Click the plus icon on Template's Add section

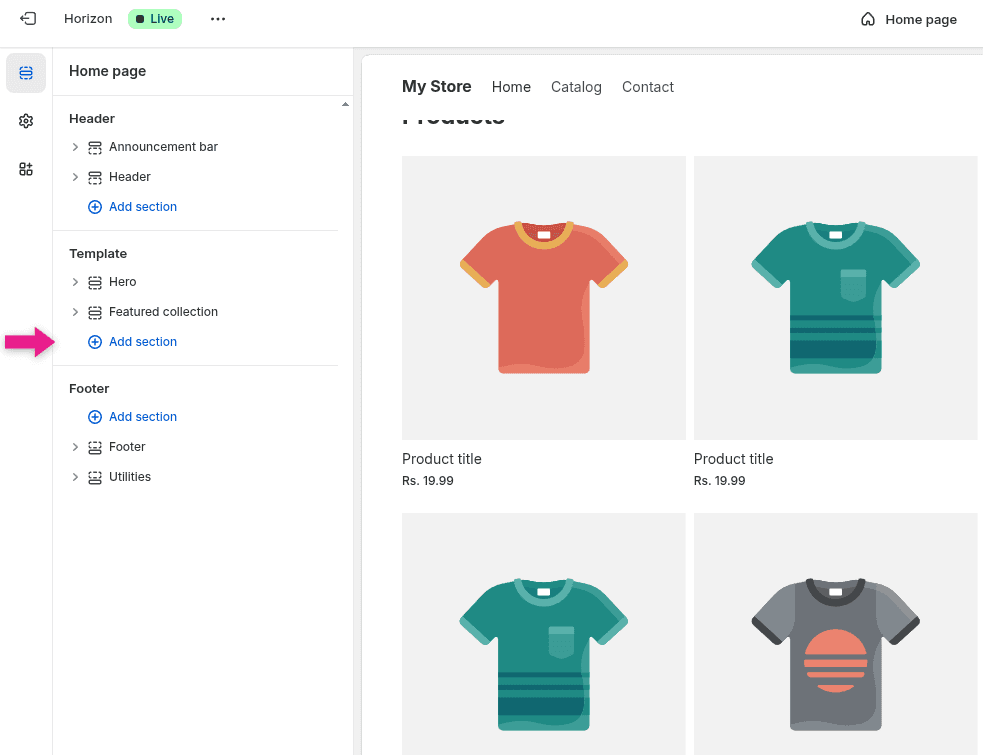coord(94,341)
